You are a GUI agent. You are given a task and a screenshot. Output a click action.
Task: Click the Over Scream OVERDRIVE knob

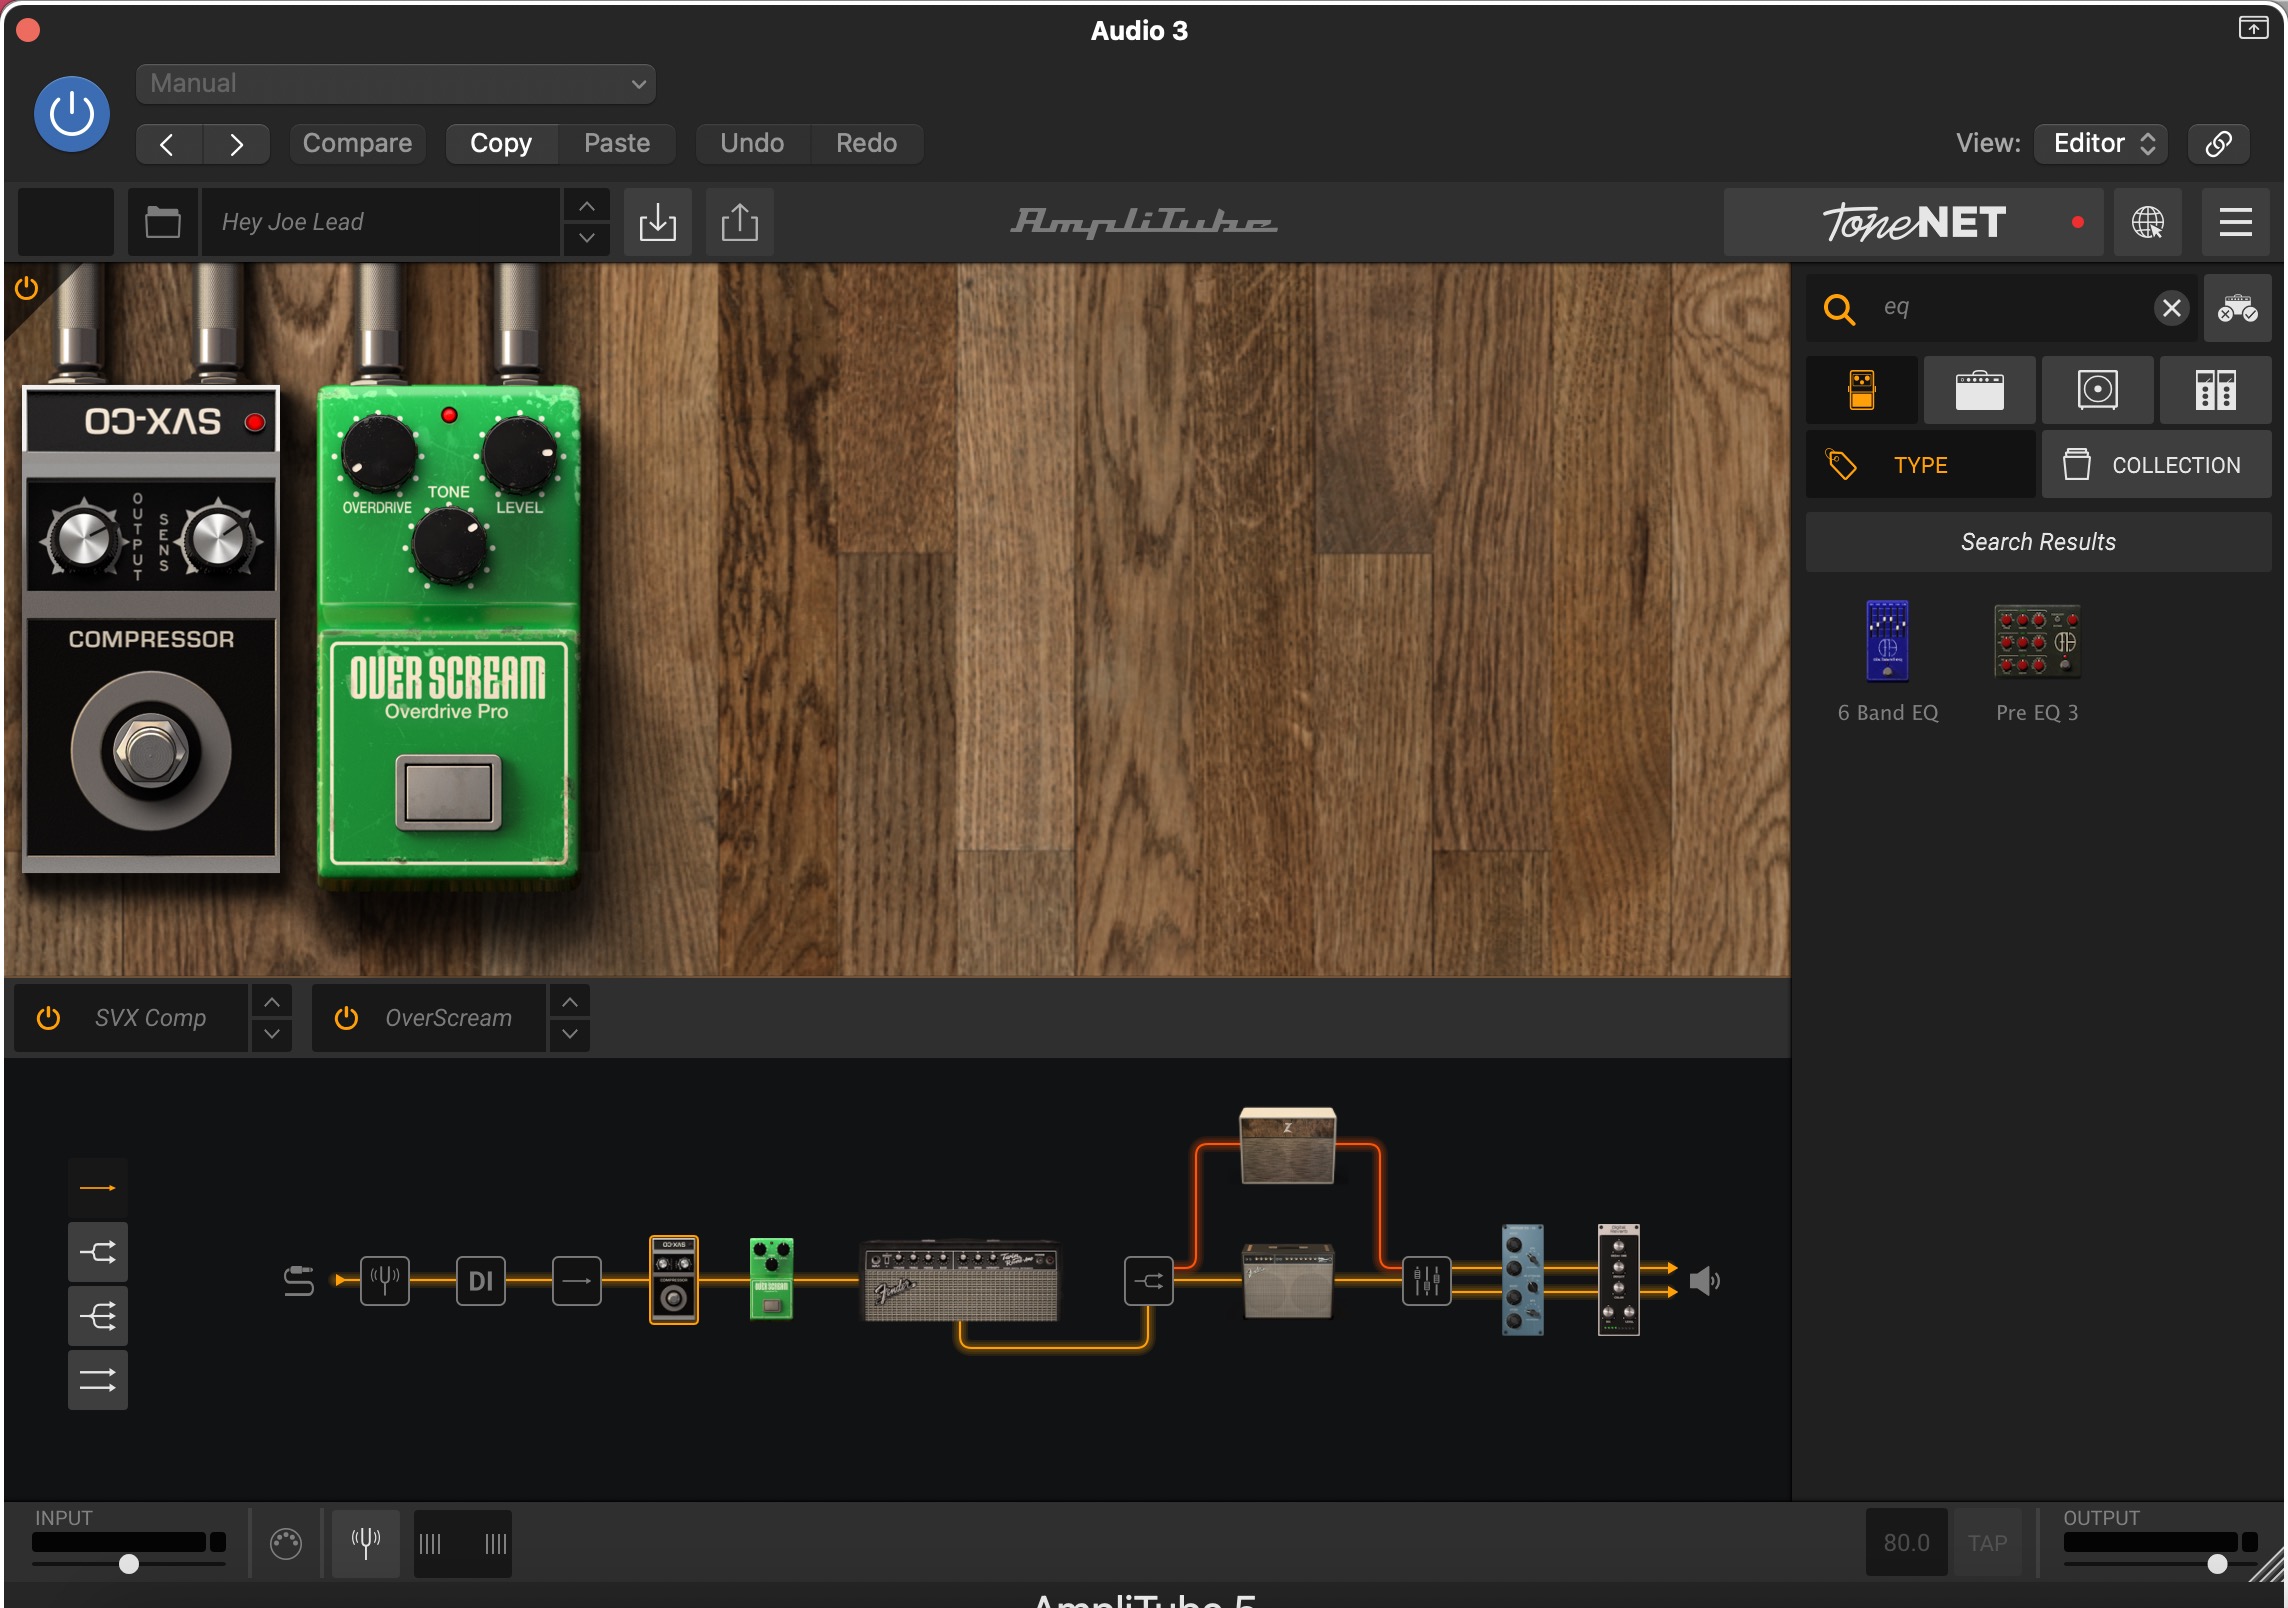pos(378,453)
